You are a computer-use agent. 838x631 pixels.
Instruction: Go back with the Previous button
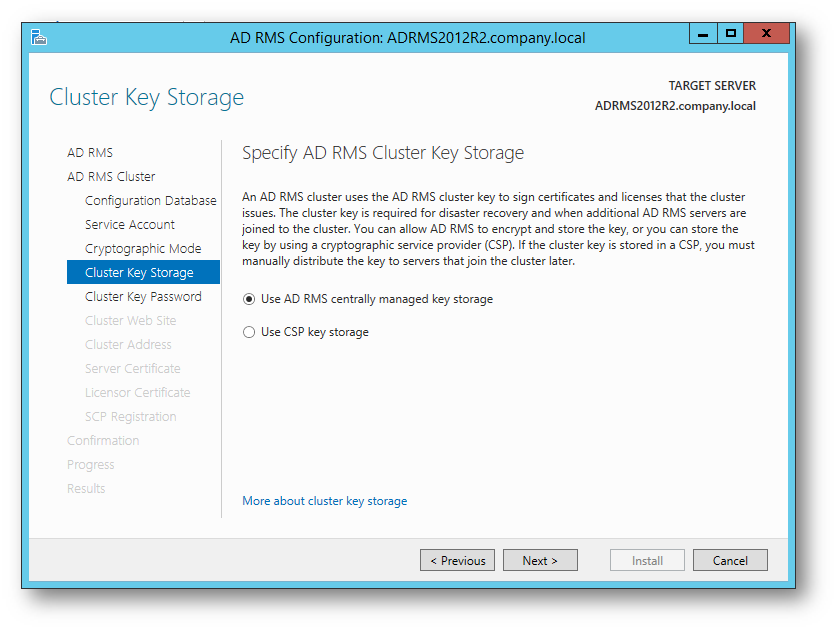[x=457, y=560]
